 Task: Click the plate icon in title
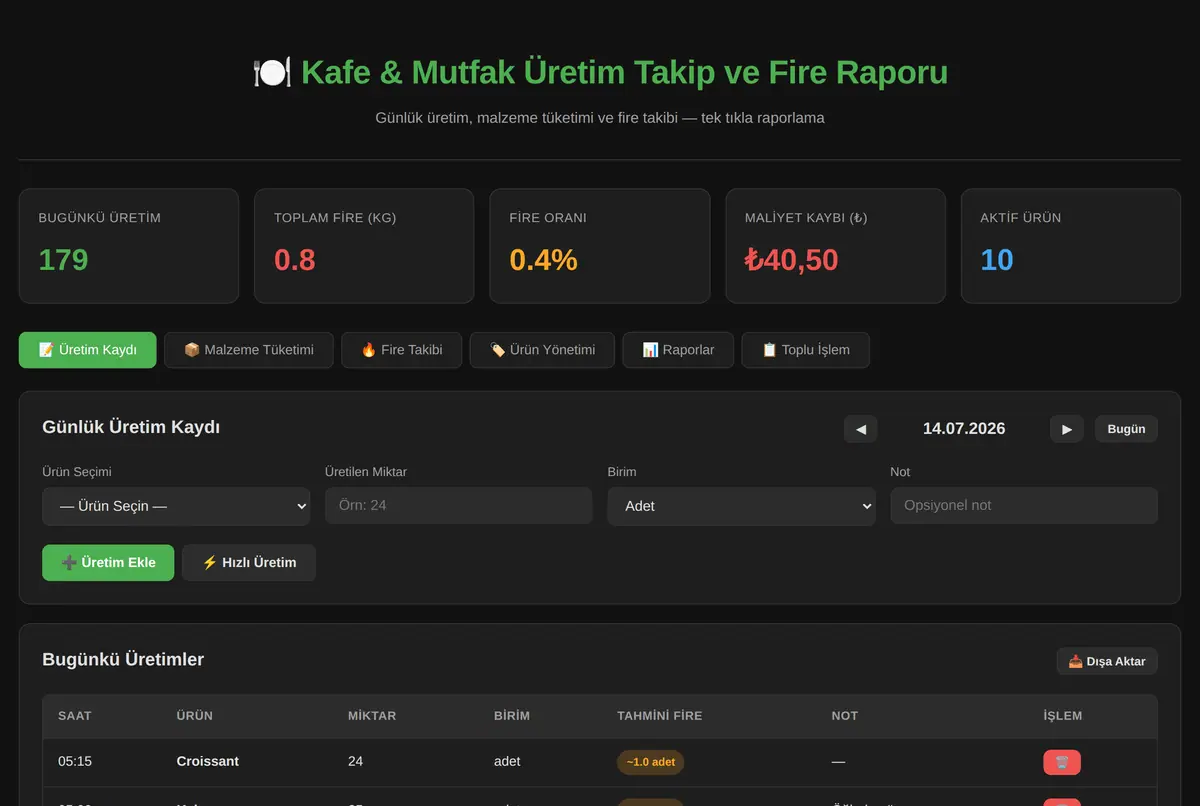pos(272,73)
